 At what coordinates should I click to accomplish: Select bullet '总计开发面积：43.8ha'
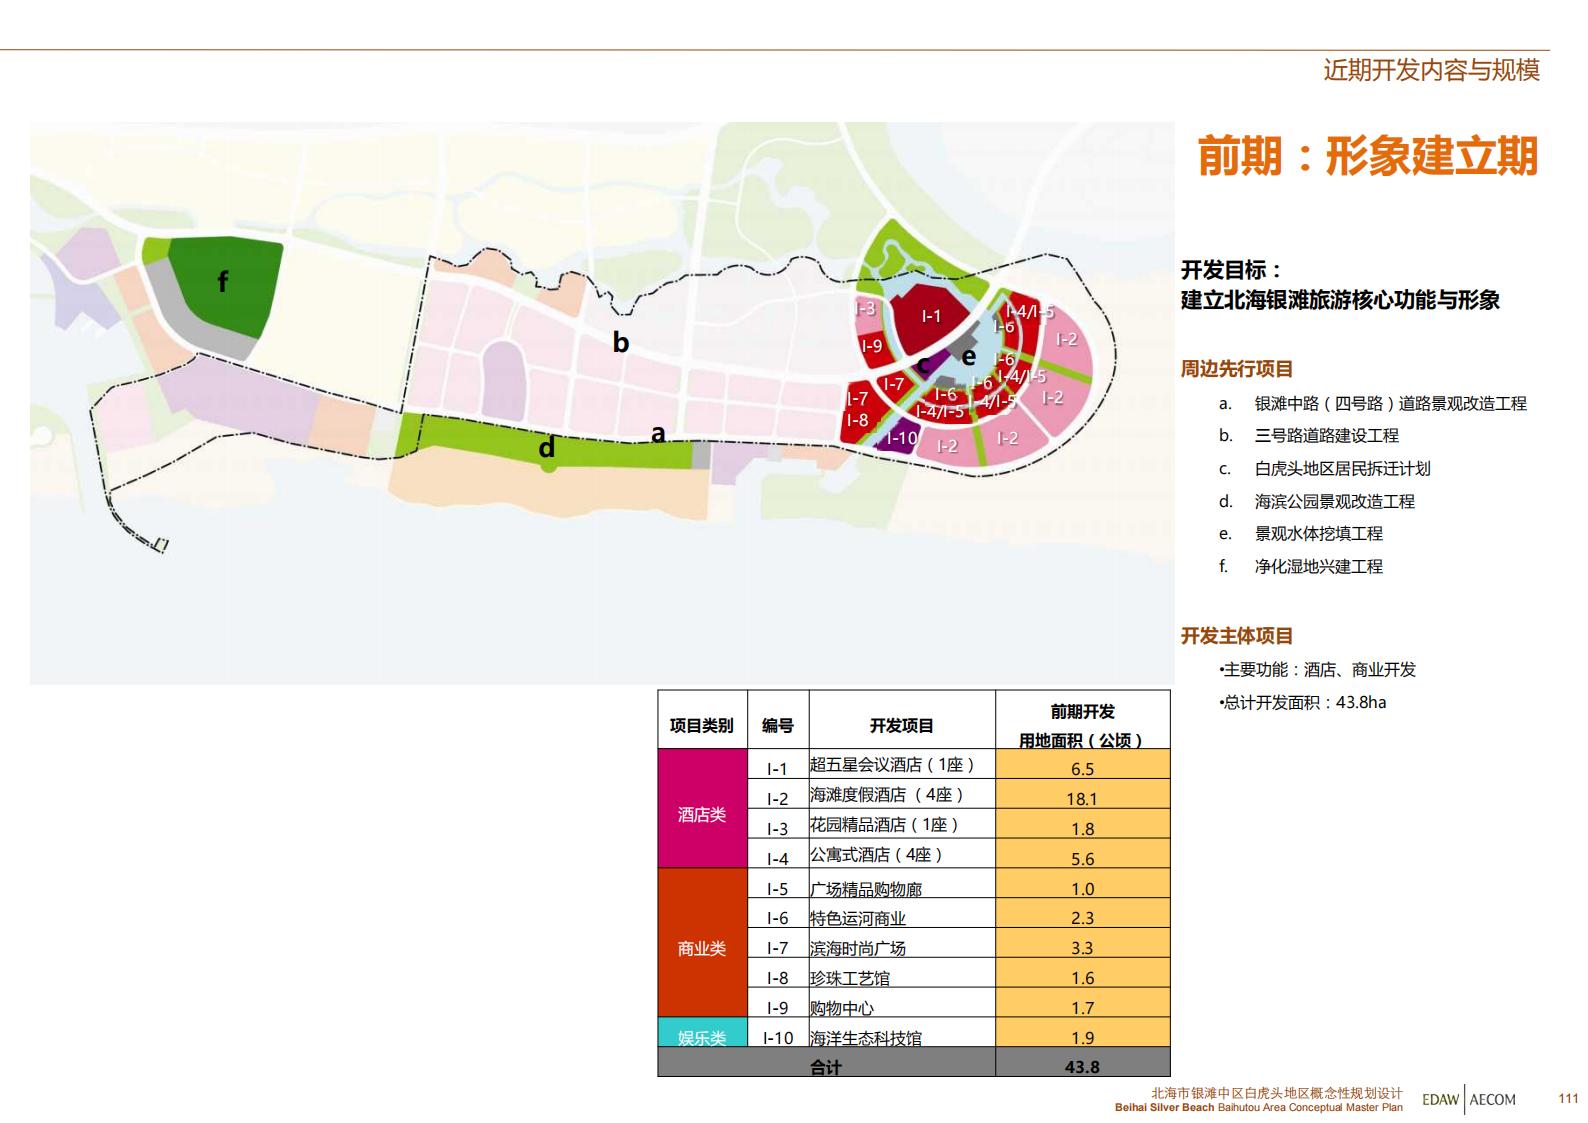(1303, 702)
